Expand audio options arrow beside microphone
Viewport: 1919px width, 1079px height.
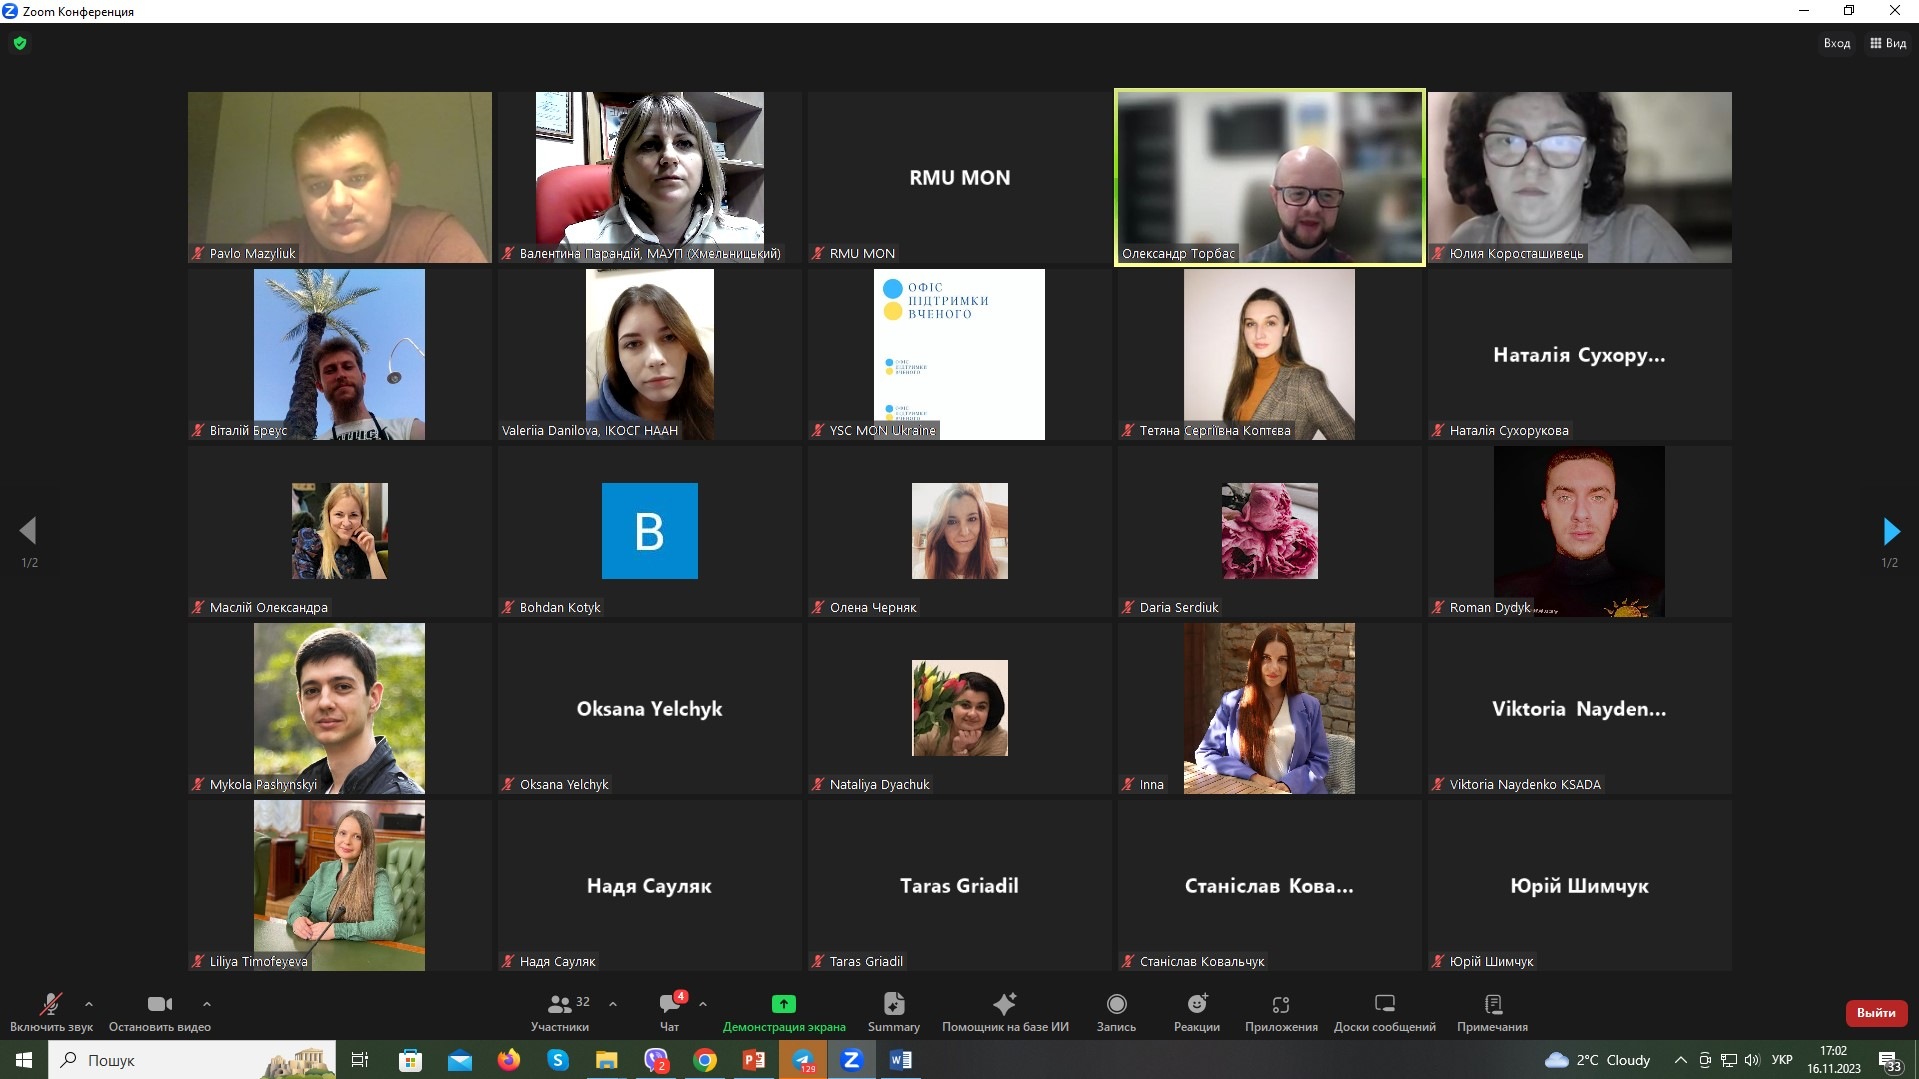click(x=89, y=1004)
